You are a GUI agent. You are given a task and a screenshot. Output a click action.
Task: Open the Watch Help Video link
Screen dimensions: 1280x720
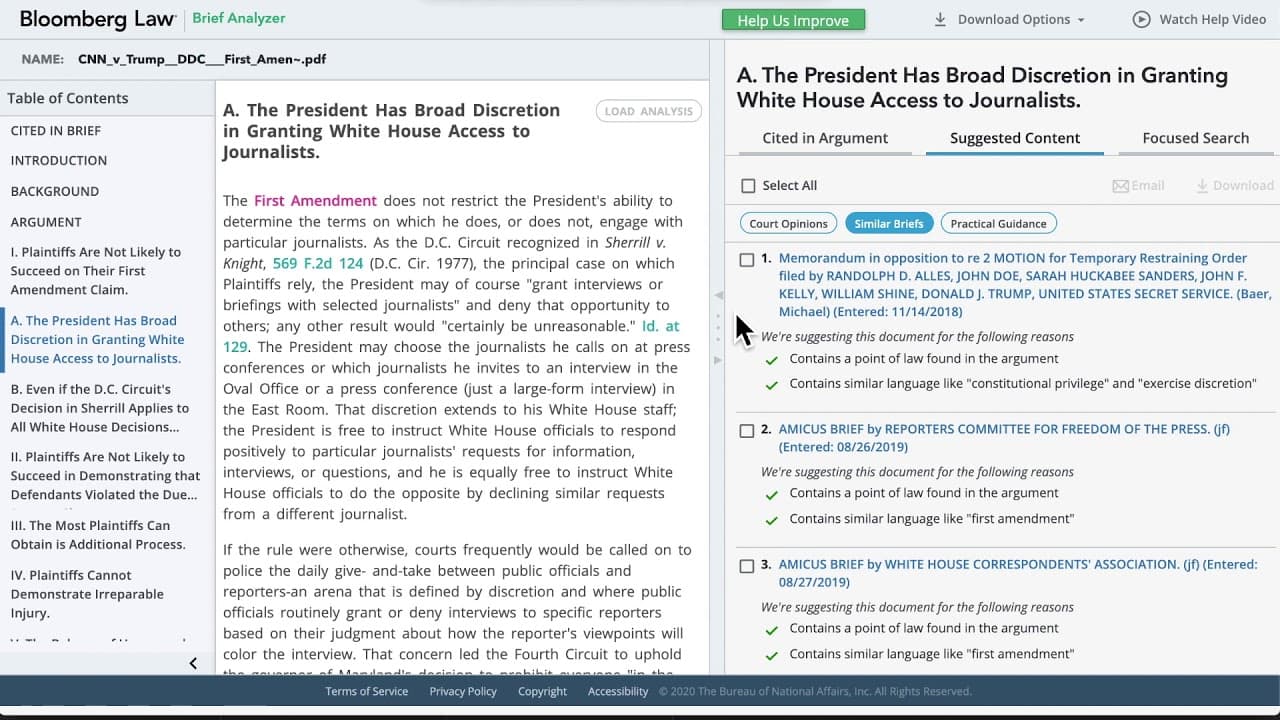pyautogui.click(x=1199, y=19)
